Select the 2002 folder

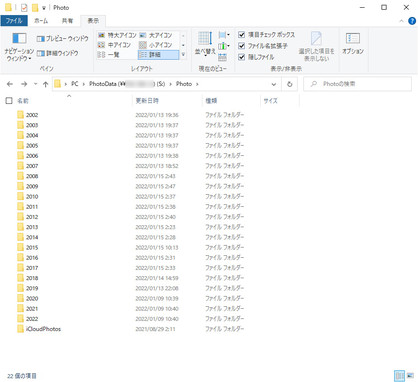(x=32, y=115)
